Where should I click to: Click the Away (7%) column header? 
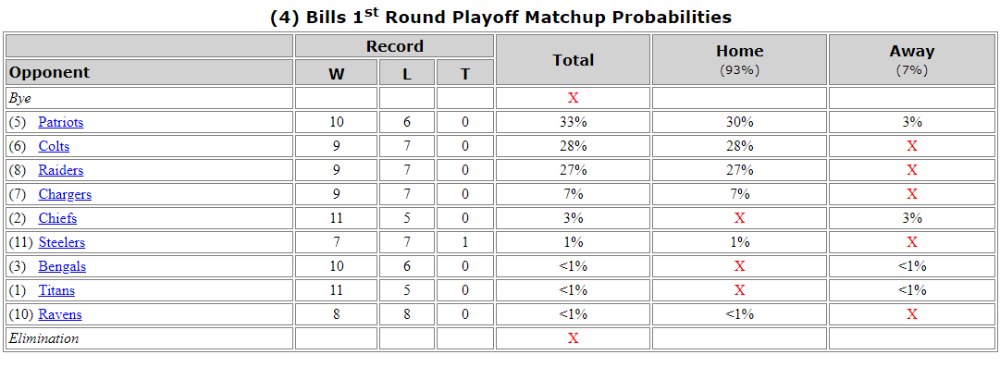(911, 59)
